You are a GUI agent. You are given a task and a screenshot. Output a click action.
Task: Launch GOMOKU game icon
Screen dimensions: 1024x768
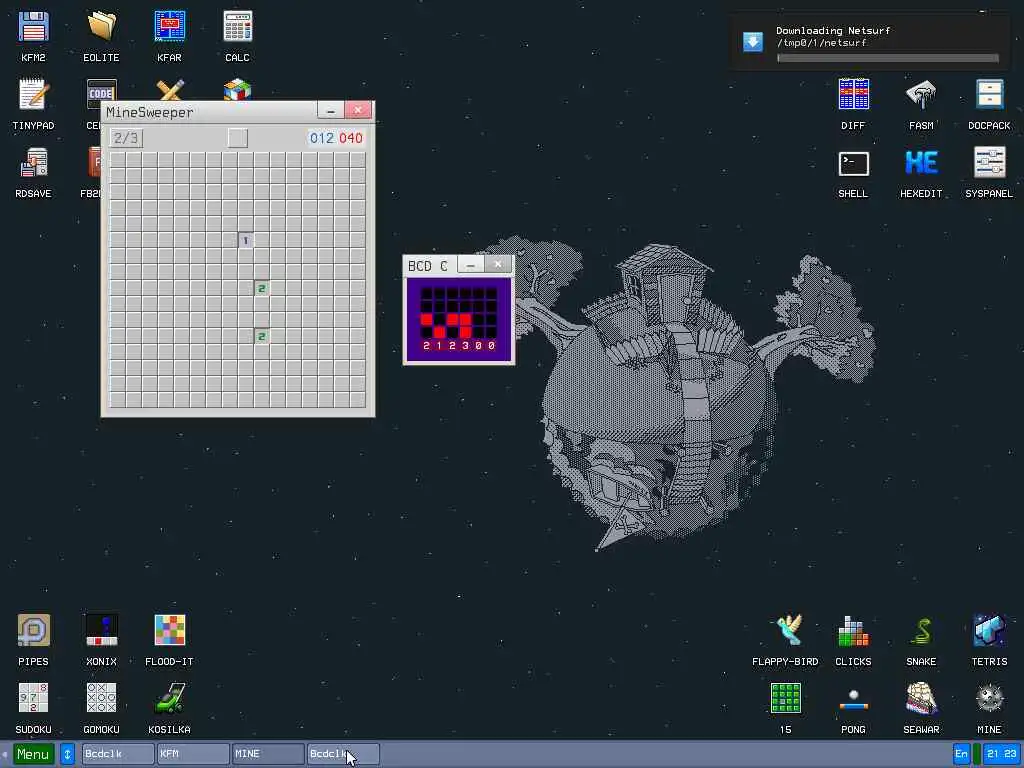(101, 708)
